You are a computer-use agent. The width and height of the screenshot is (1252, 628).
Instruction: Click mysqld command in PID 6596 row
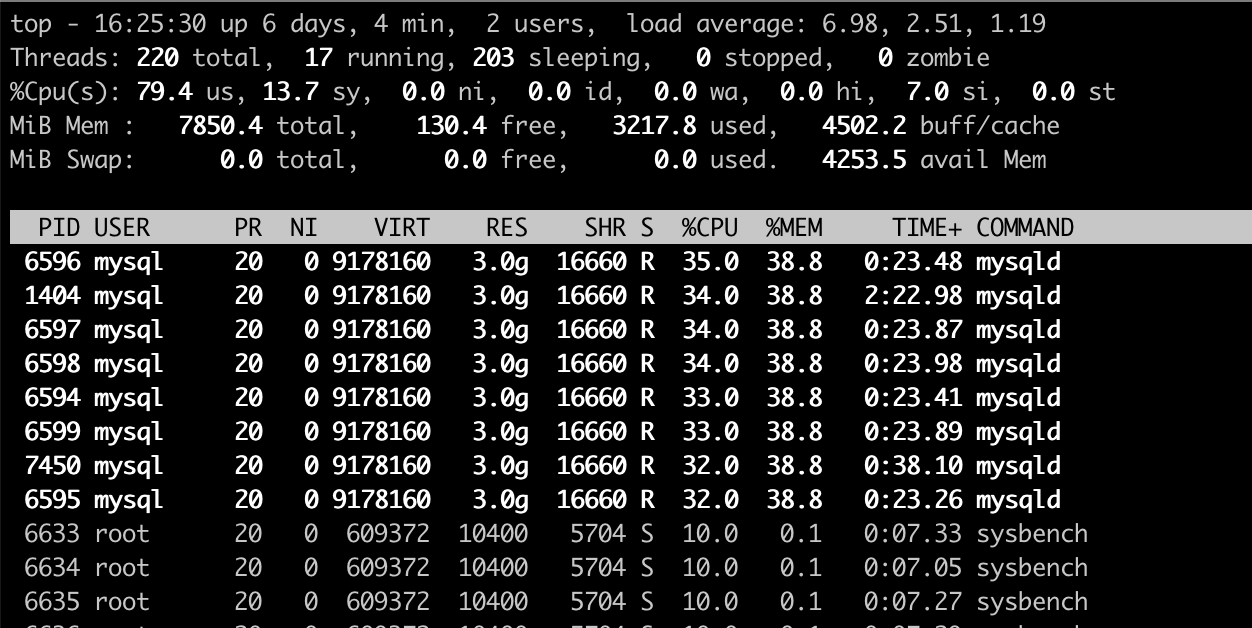(1018, 262)
